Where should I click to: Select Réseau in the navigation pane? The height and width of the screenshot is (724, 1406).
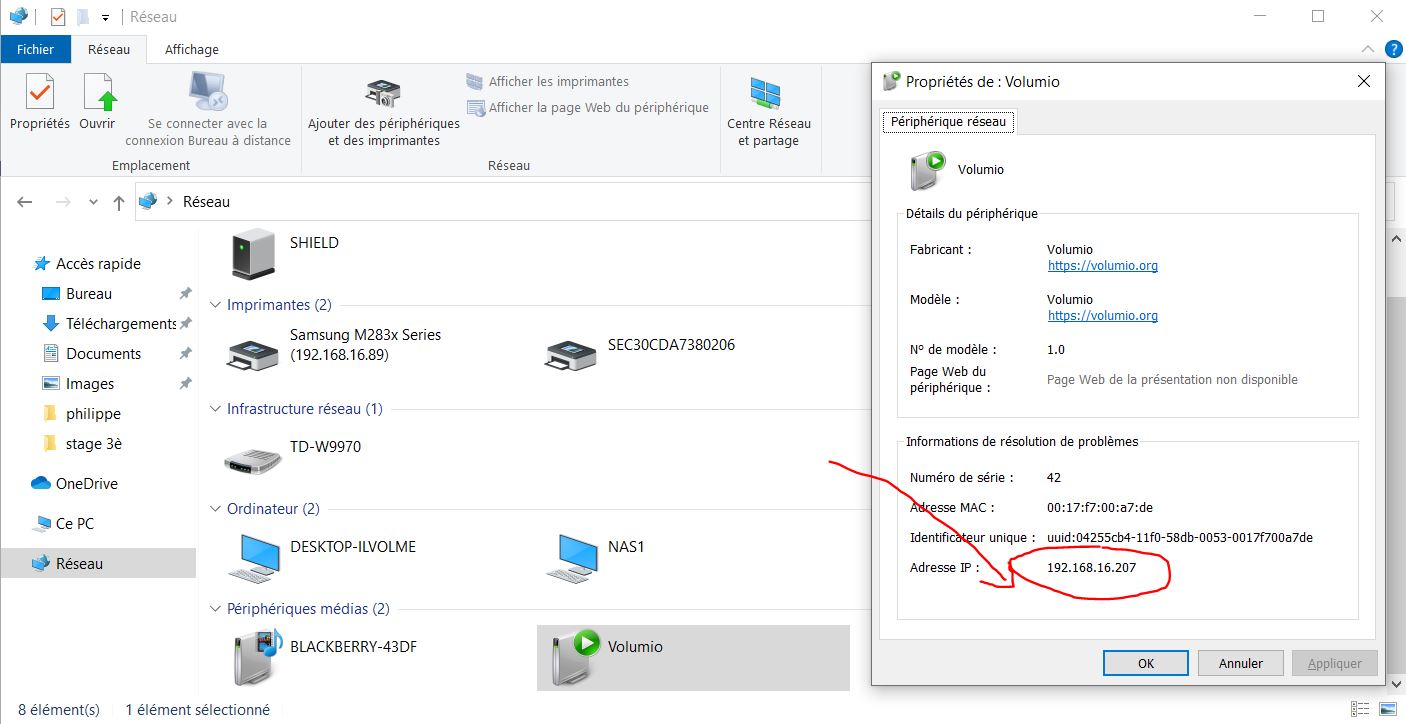98,564
